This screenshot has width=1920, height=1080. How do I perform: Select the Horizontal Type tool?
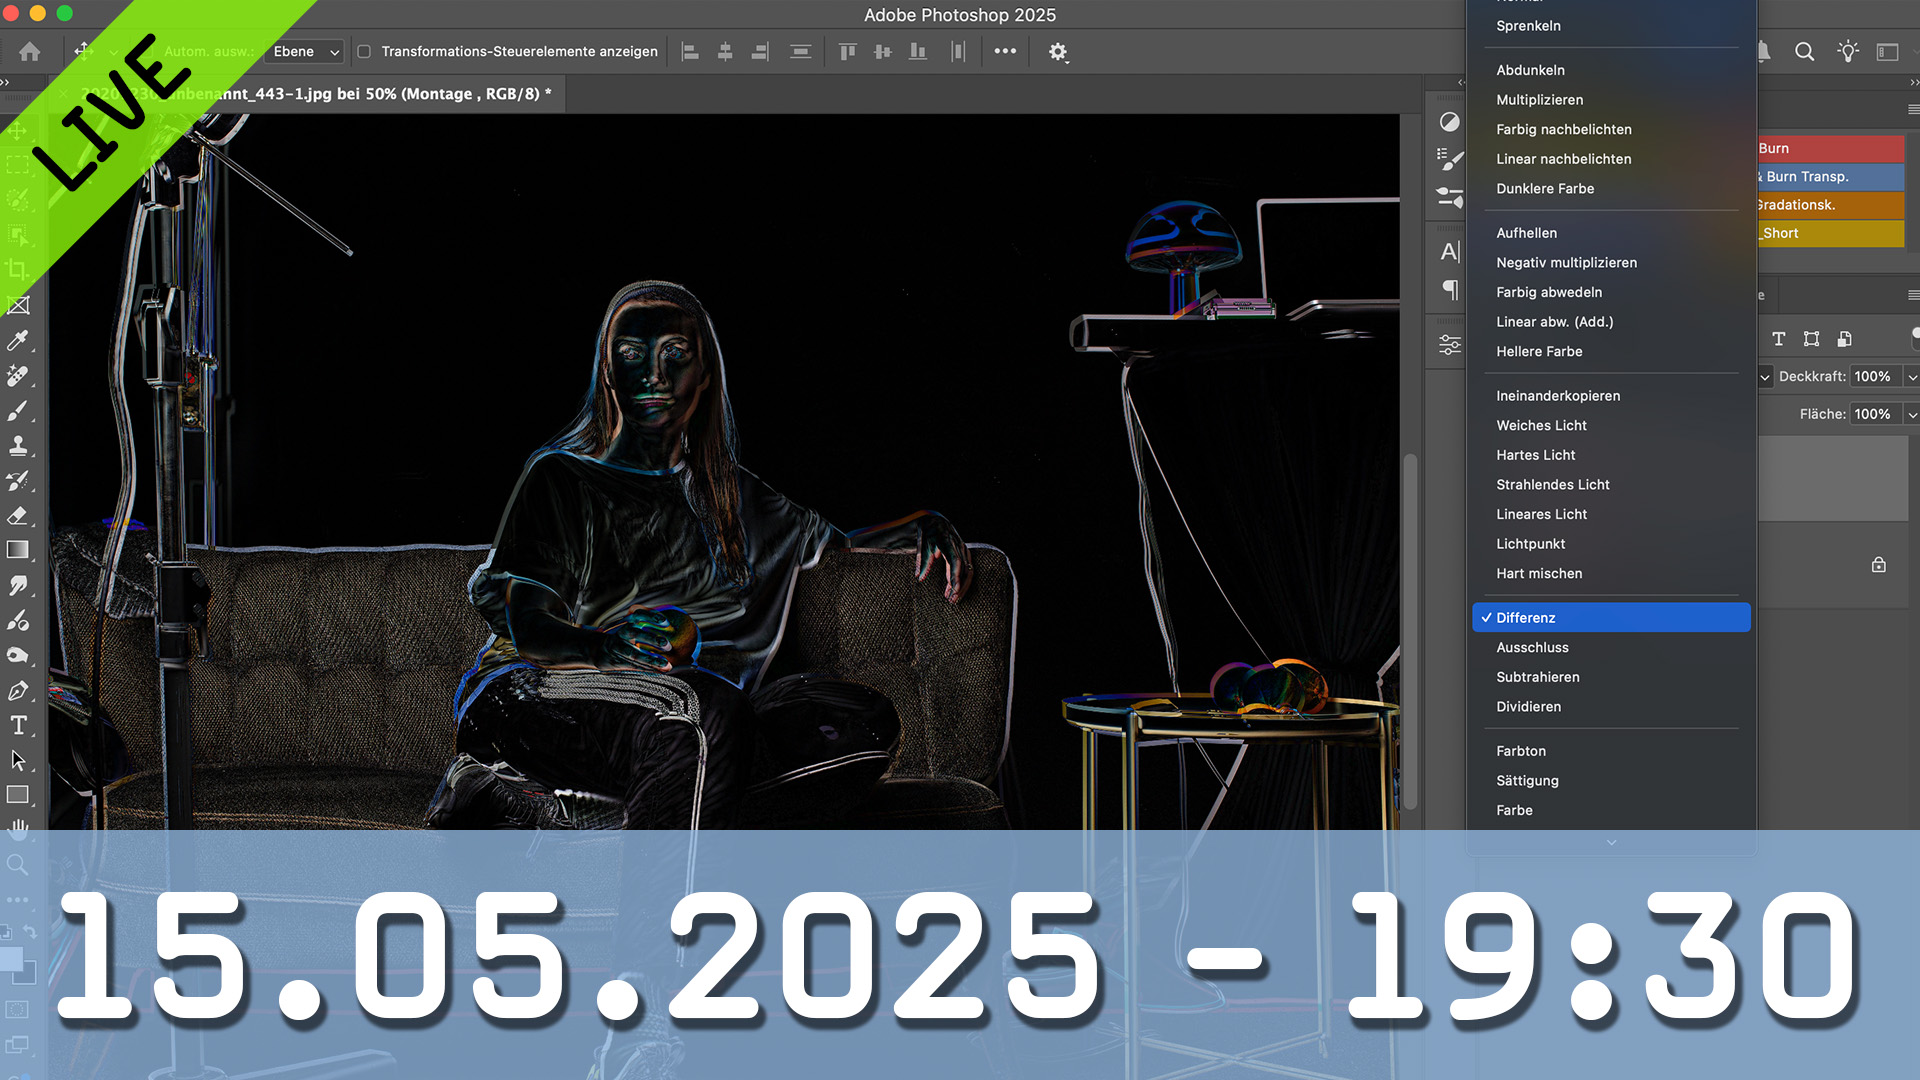click(18, 725)
